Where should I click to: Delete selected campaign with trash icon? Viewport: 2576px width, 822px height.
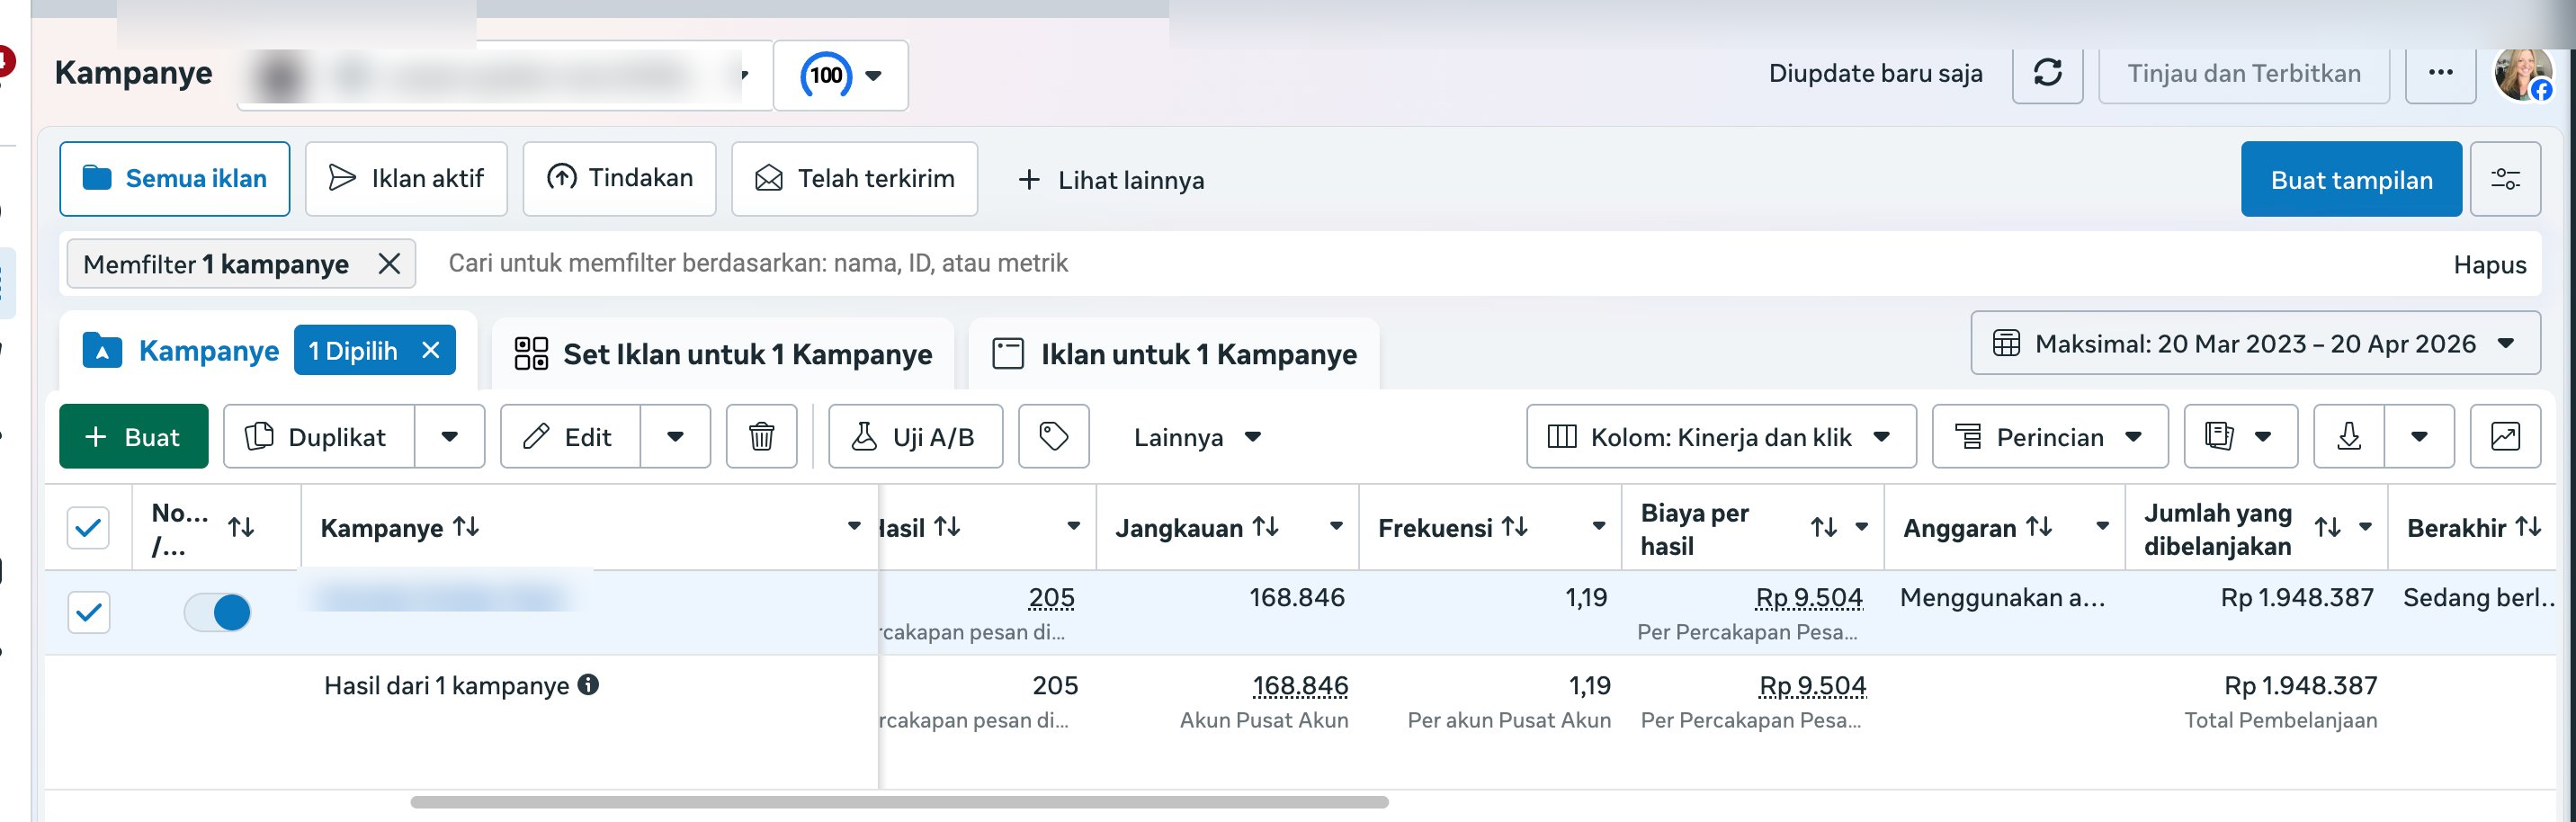761,436
